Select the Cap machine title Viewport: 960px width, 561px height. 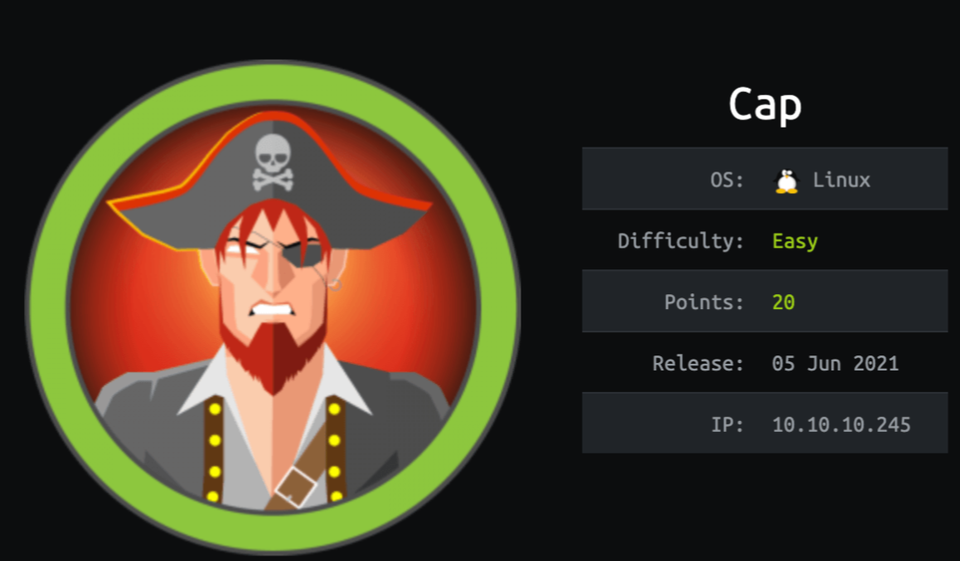coord(765,105)
